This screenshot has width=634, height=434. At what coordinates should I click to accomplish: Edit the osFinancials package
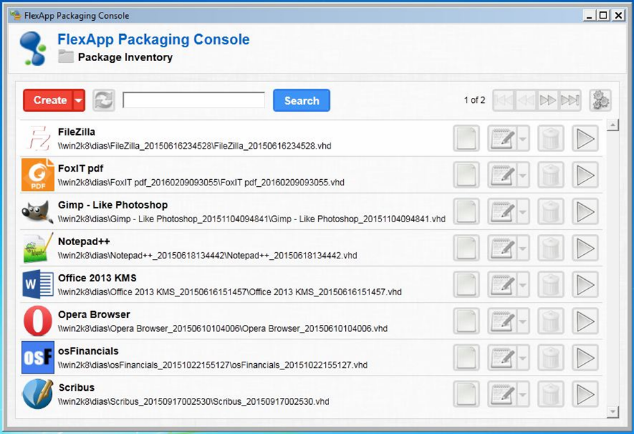[502, 358]
